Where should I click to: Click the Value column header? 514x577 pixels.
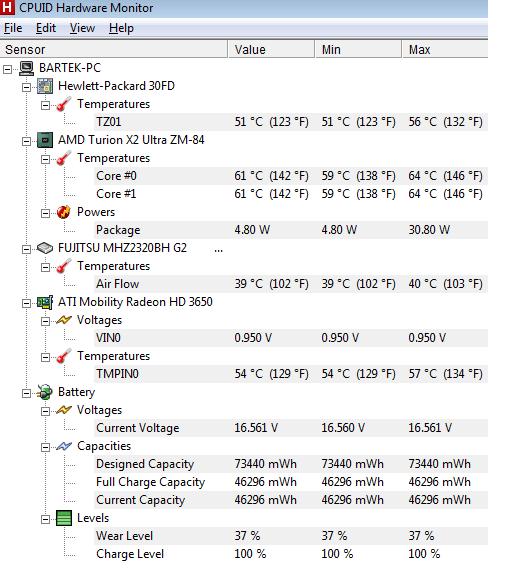click(271, 49)
